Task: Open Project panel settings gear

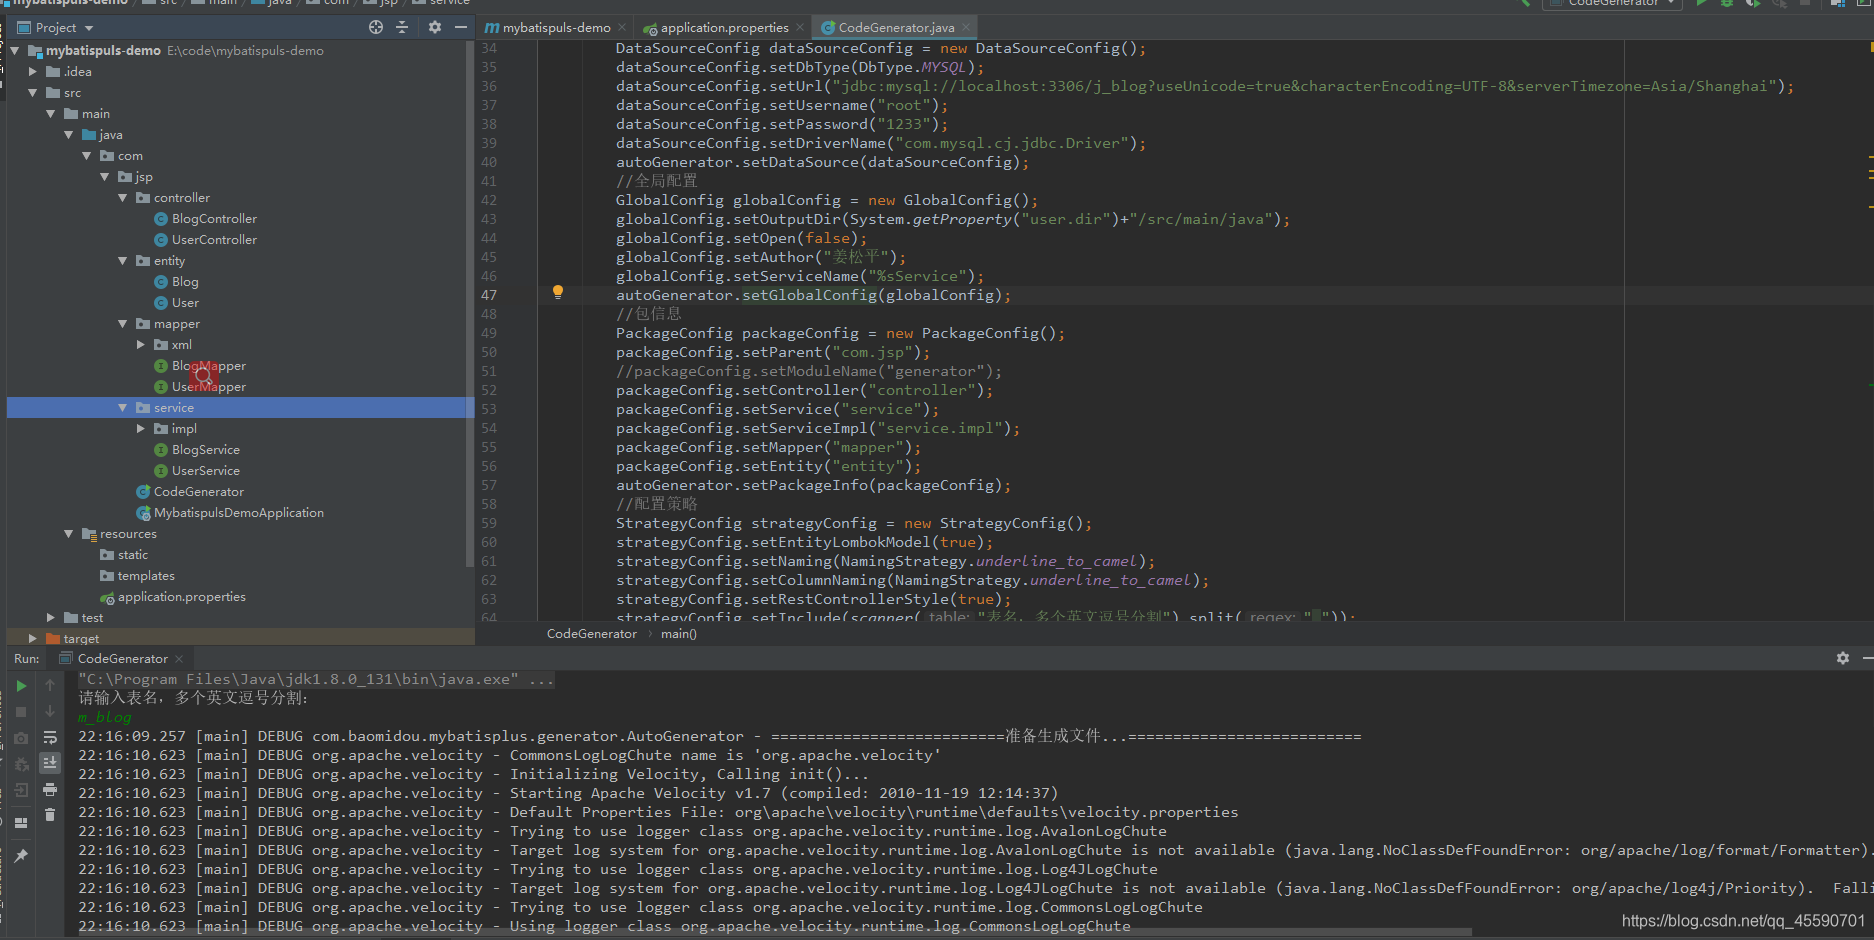Action: point(435,27)
